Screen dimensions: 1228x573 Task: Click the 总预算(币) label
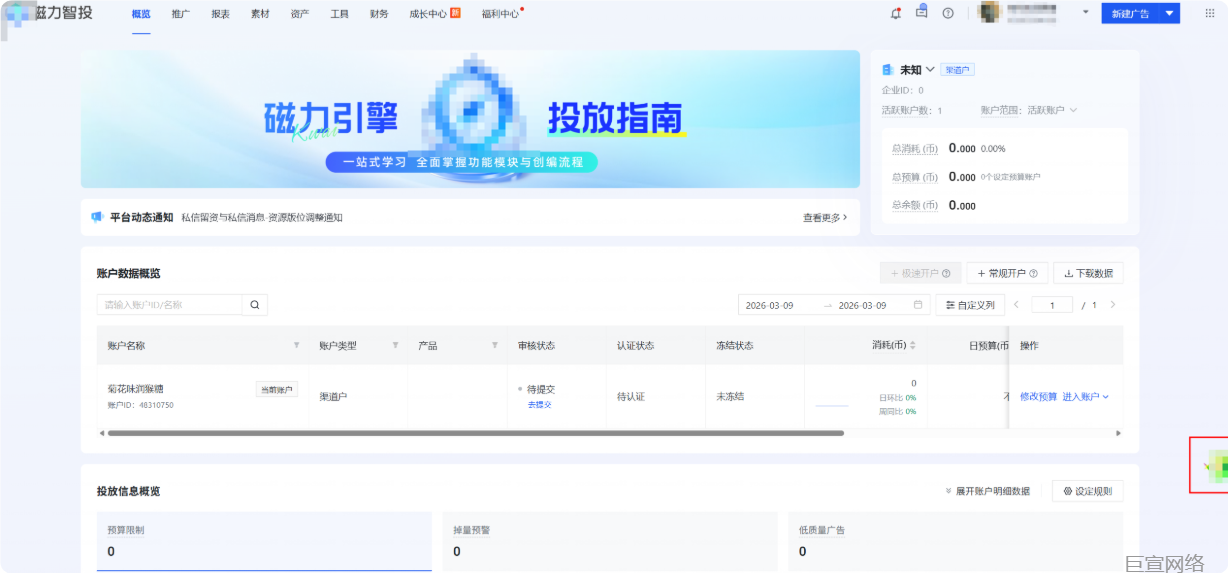(915, 177)
